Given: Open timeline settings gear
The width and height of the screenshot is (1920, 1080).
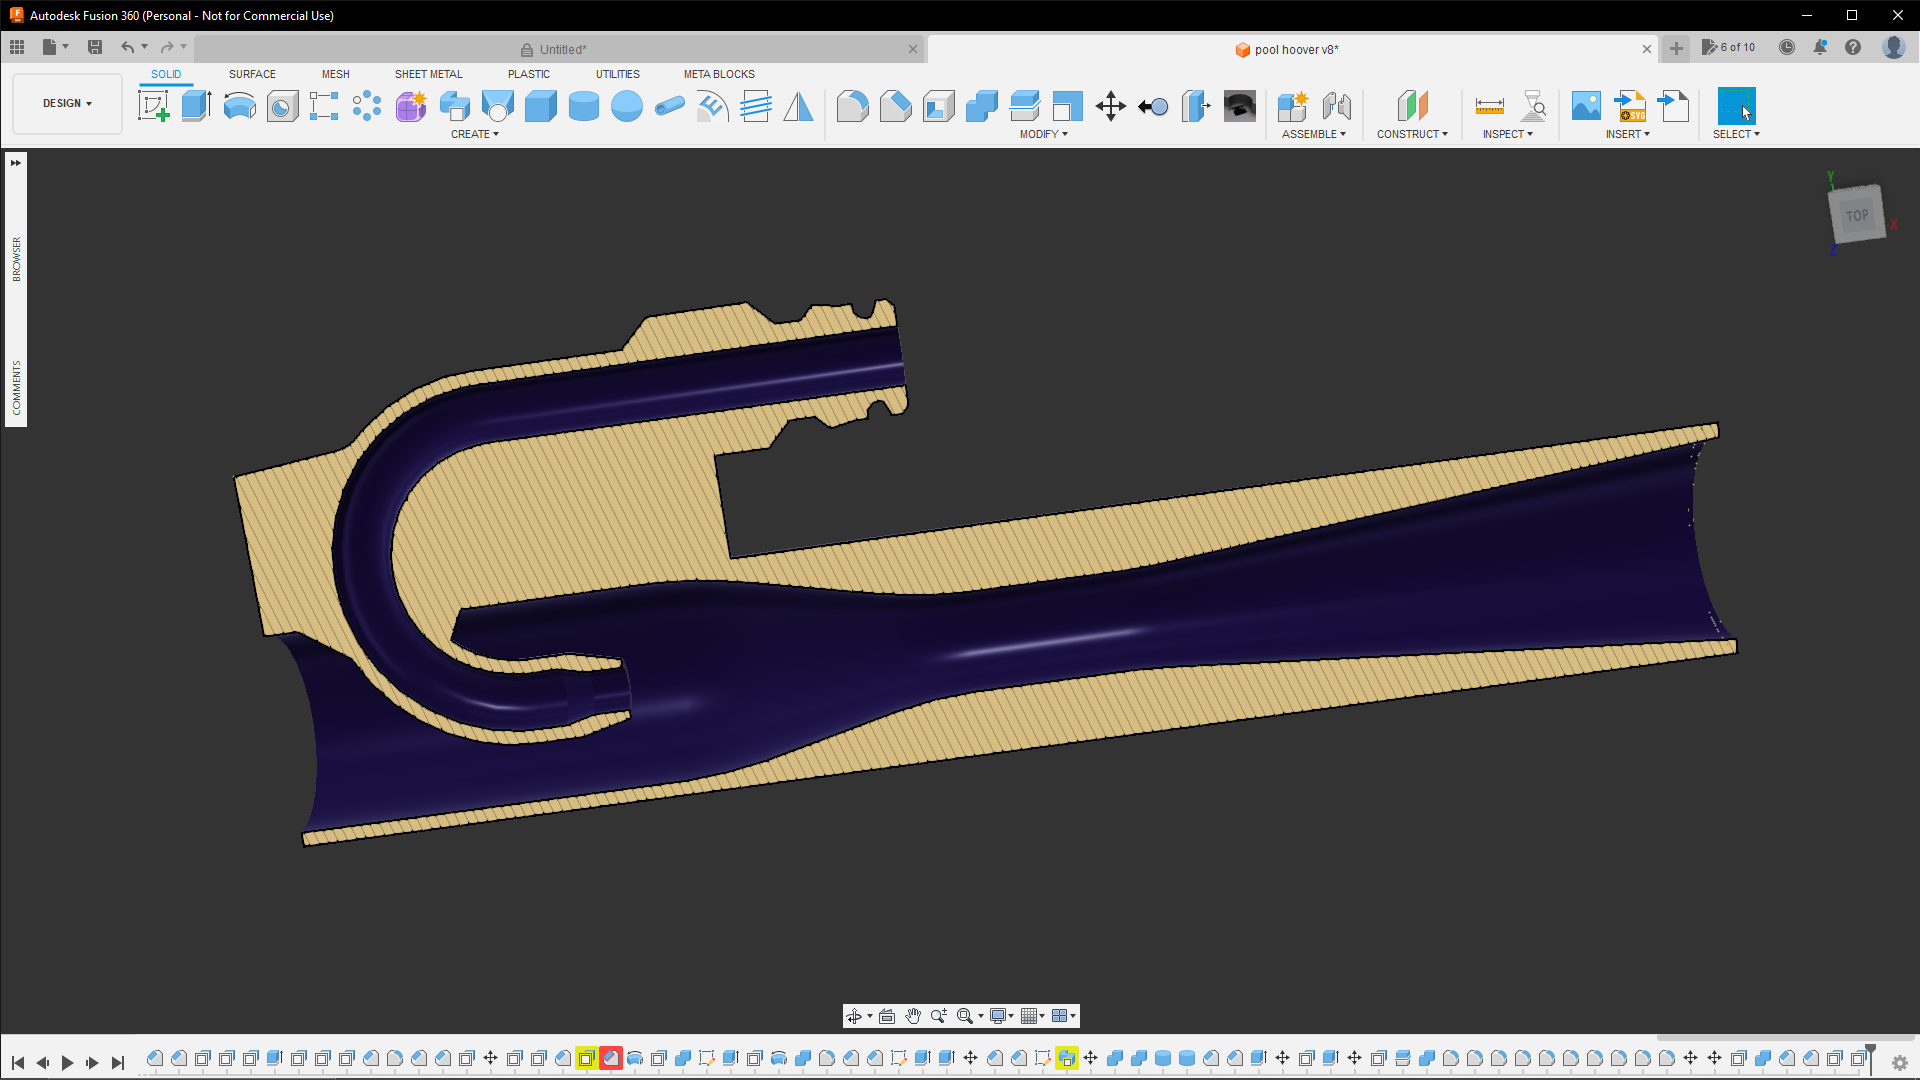Looking at the screenshot, I should 1899,1063.
